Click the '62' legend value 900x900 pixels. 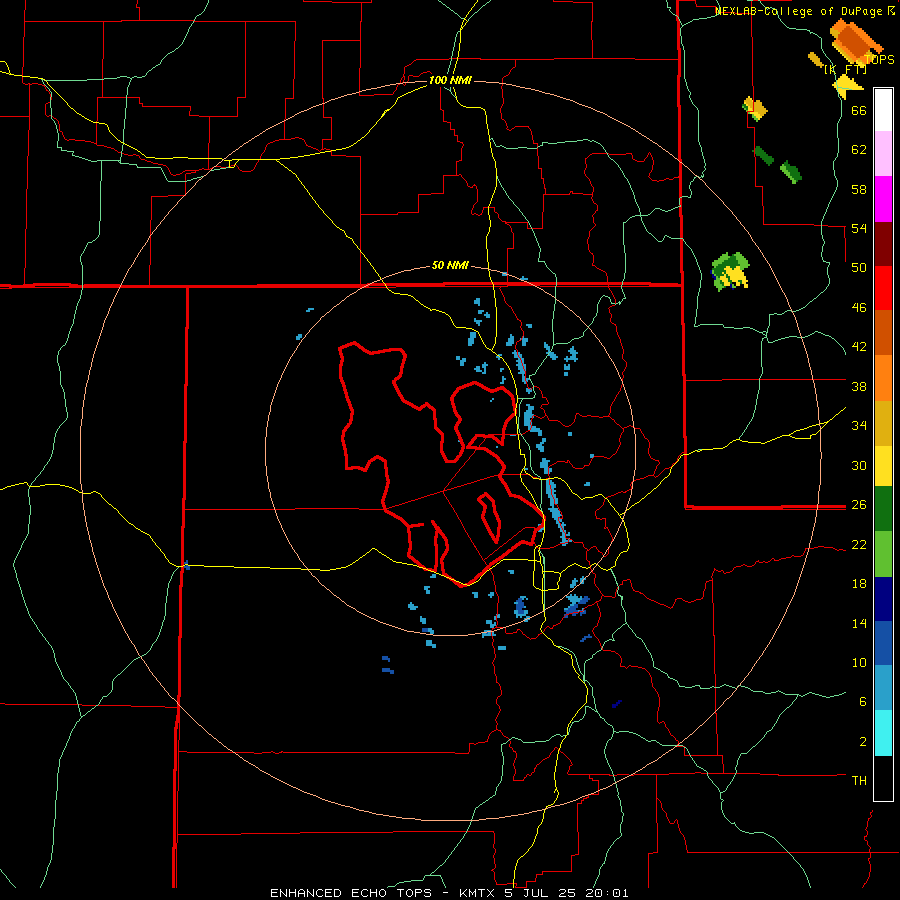click(x=859, y=150)
